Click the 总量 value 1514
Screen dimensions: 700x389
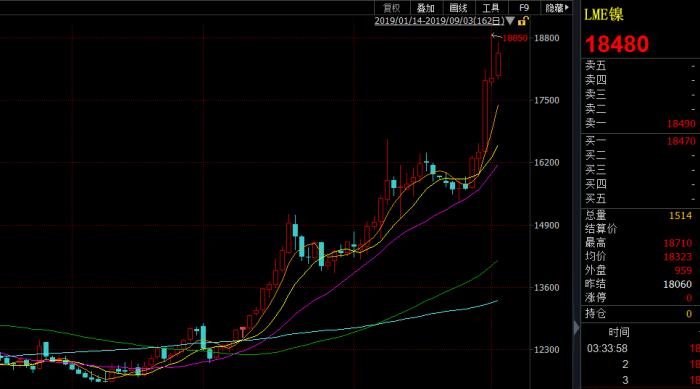[x=680, y=216]
